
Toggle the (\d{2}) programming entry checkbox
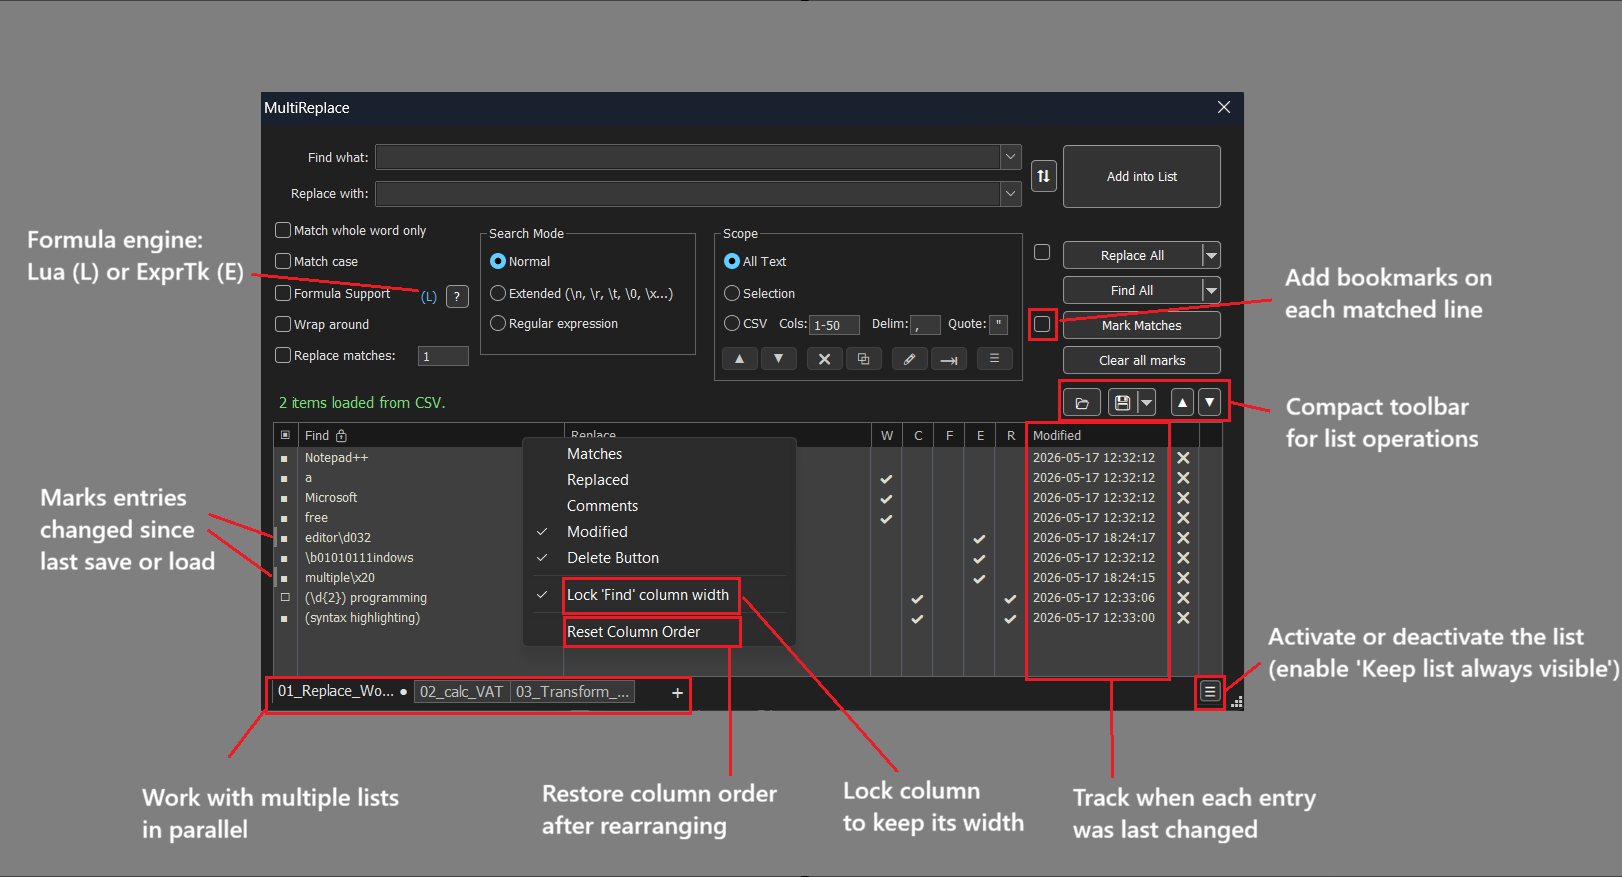pos(285,598)
